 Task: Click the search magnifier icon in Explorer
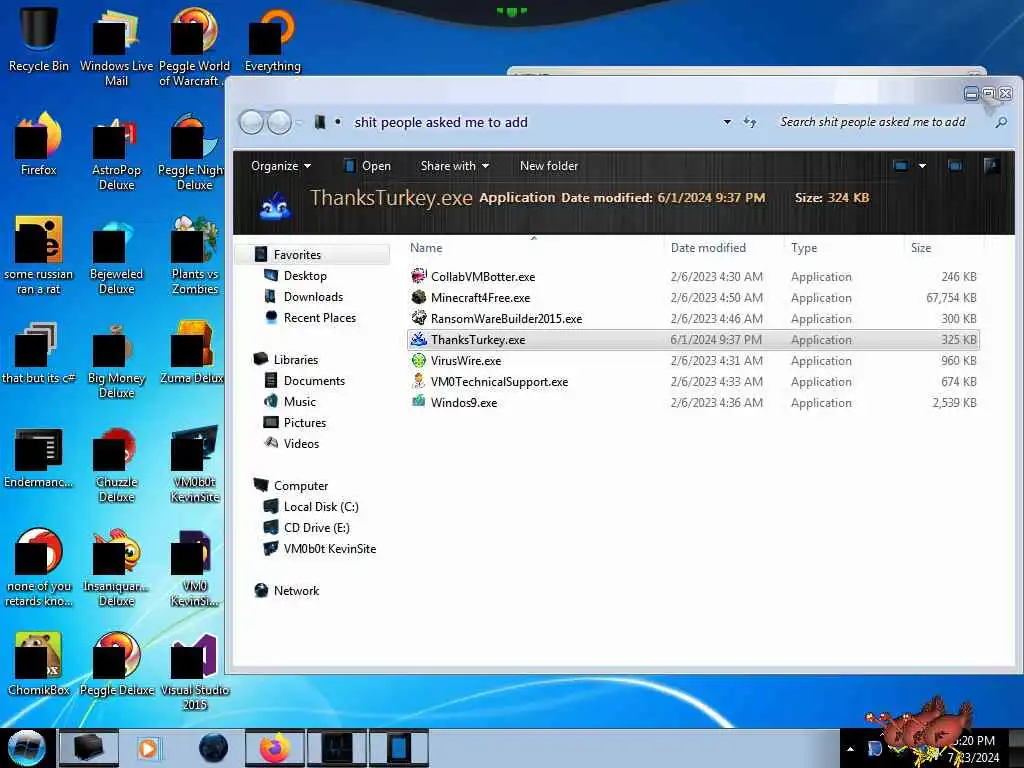tap(1001, 122)
